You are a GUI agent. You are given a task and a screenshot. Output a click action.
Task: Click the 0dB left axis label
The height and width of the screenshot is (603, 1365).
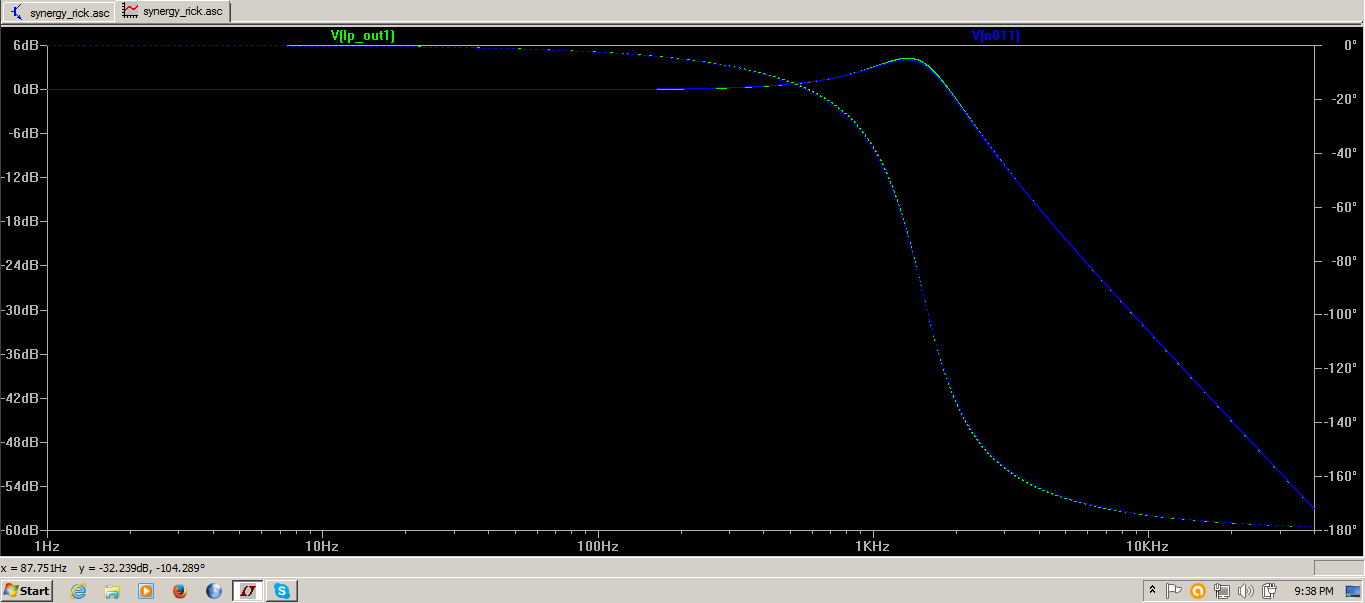(26, 89)
